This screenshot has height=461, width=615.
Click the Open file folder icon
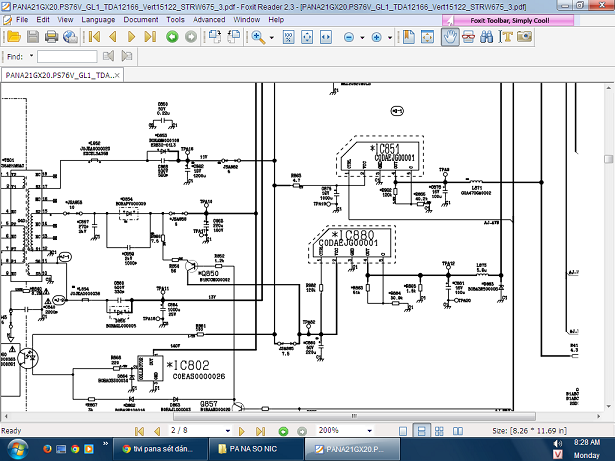(15, 36)
